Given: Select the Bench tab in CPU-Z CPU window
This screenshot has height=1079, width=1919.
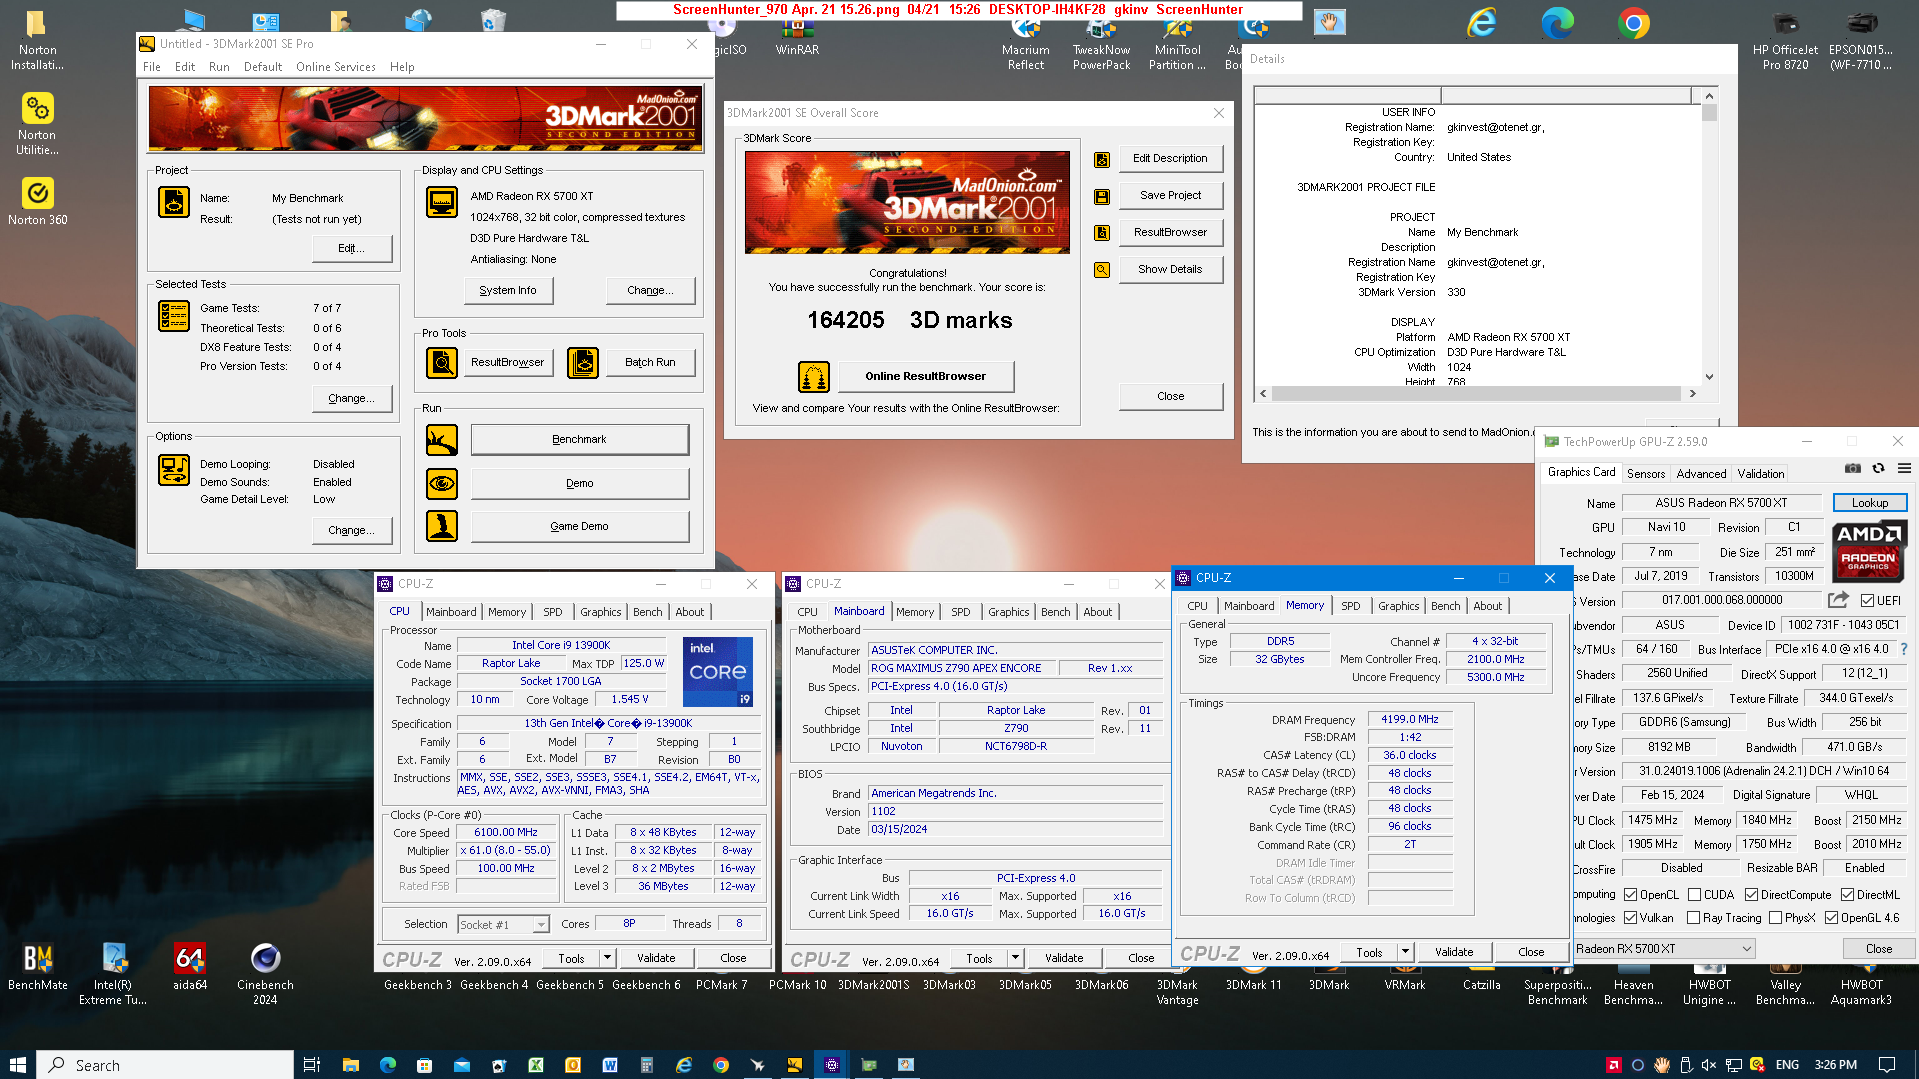Looking at the screenshot, I should (647, 612).
